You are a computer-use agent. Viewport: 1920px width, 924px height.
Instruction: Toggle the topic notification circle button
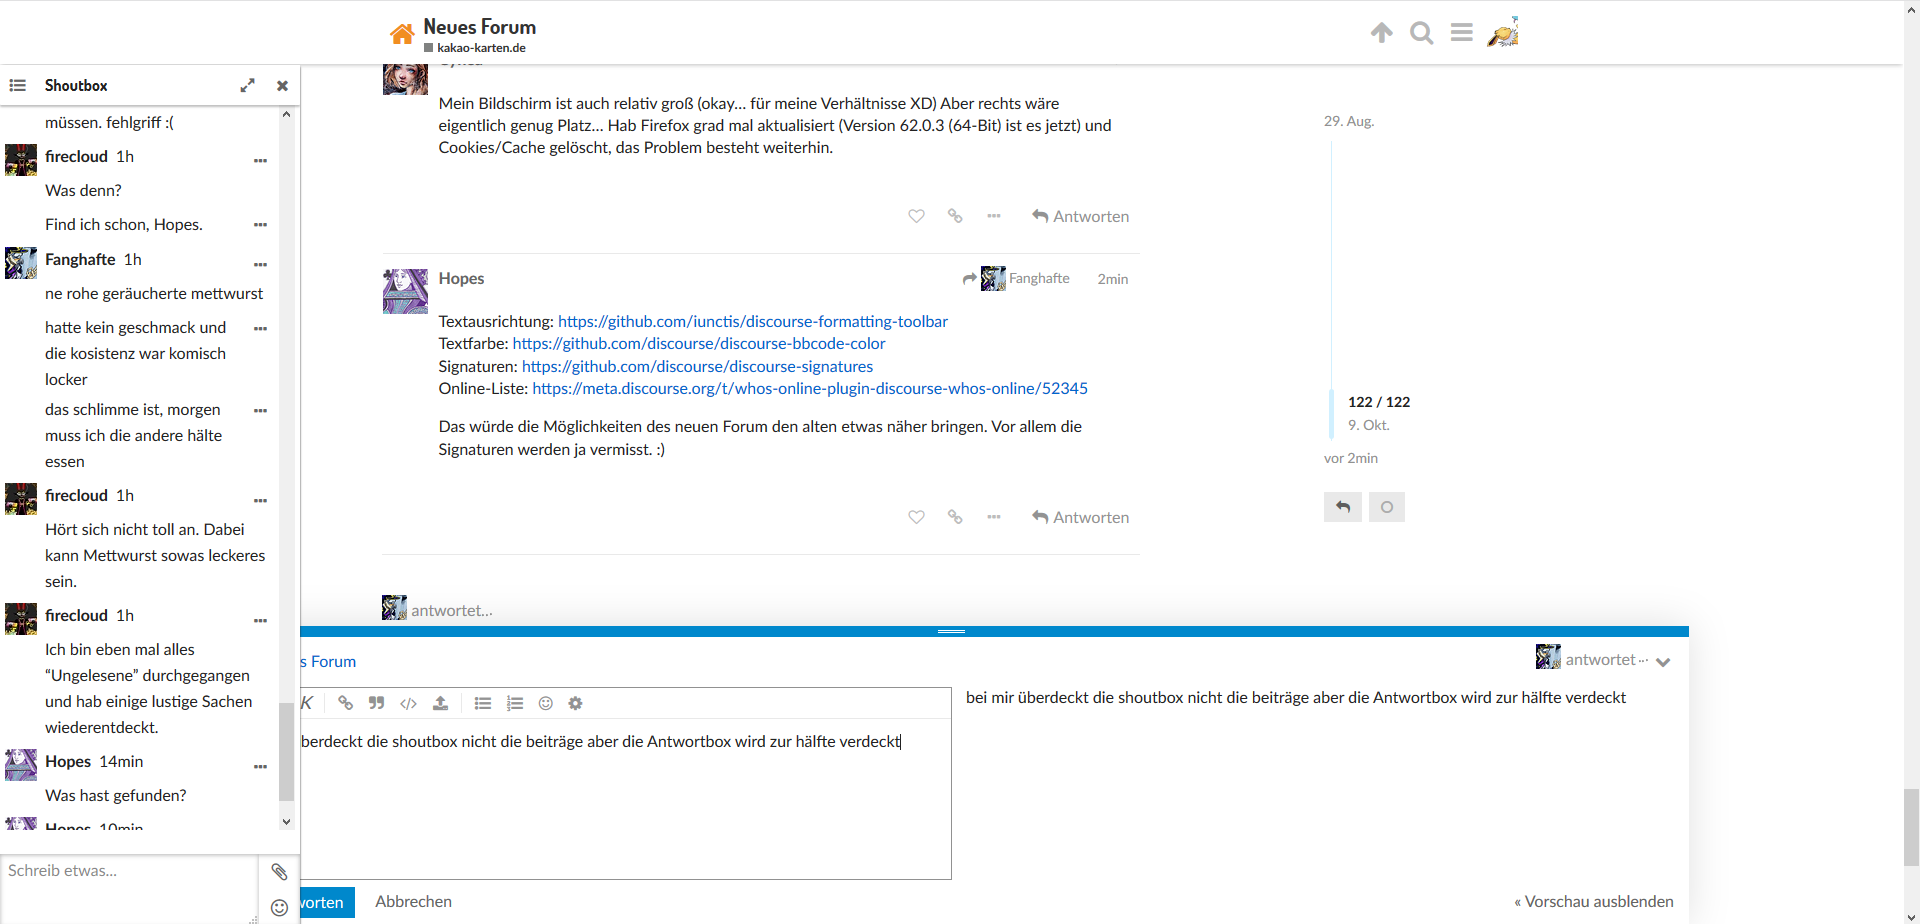(1386, 507)
